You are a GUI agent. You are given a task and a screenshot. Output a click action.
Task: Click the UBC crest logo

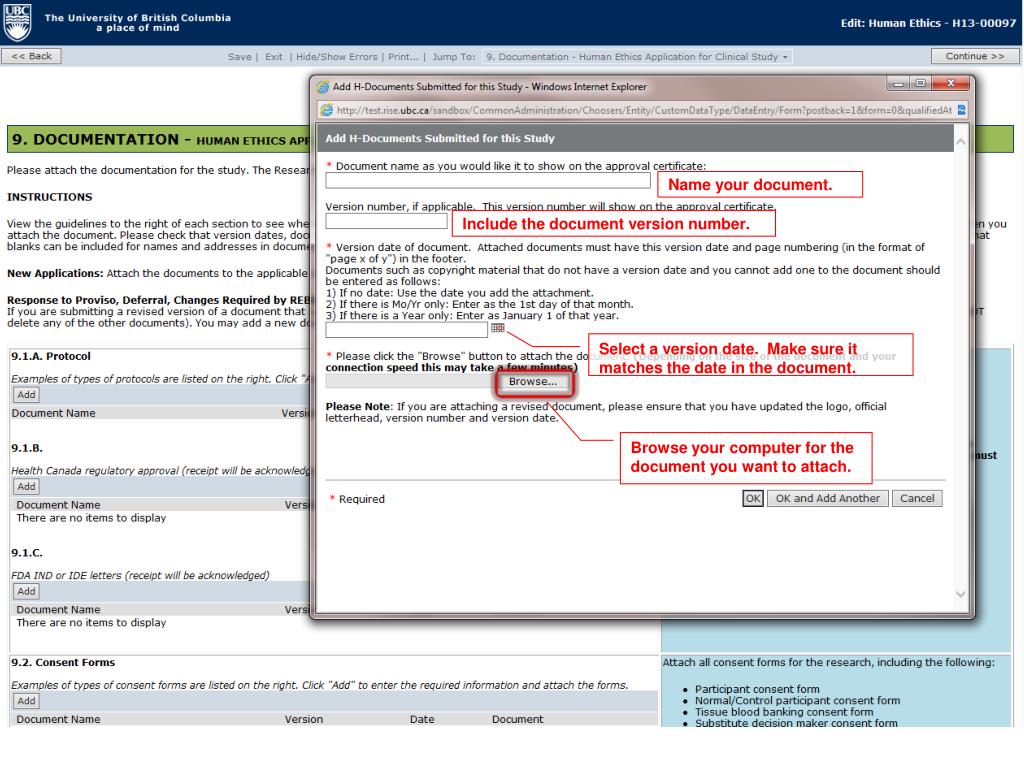pos(17,22)
